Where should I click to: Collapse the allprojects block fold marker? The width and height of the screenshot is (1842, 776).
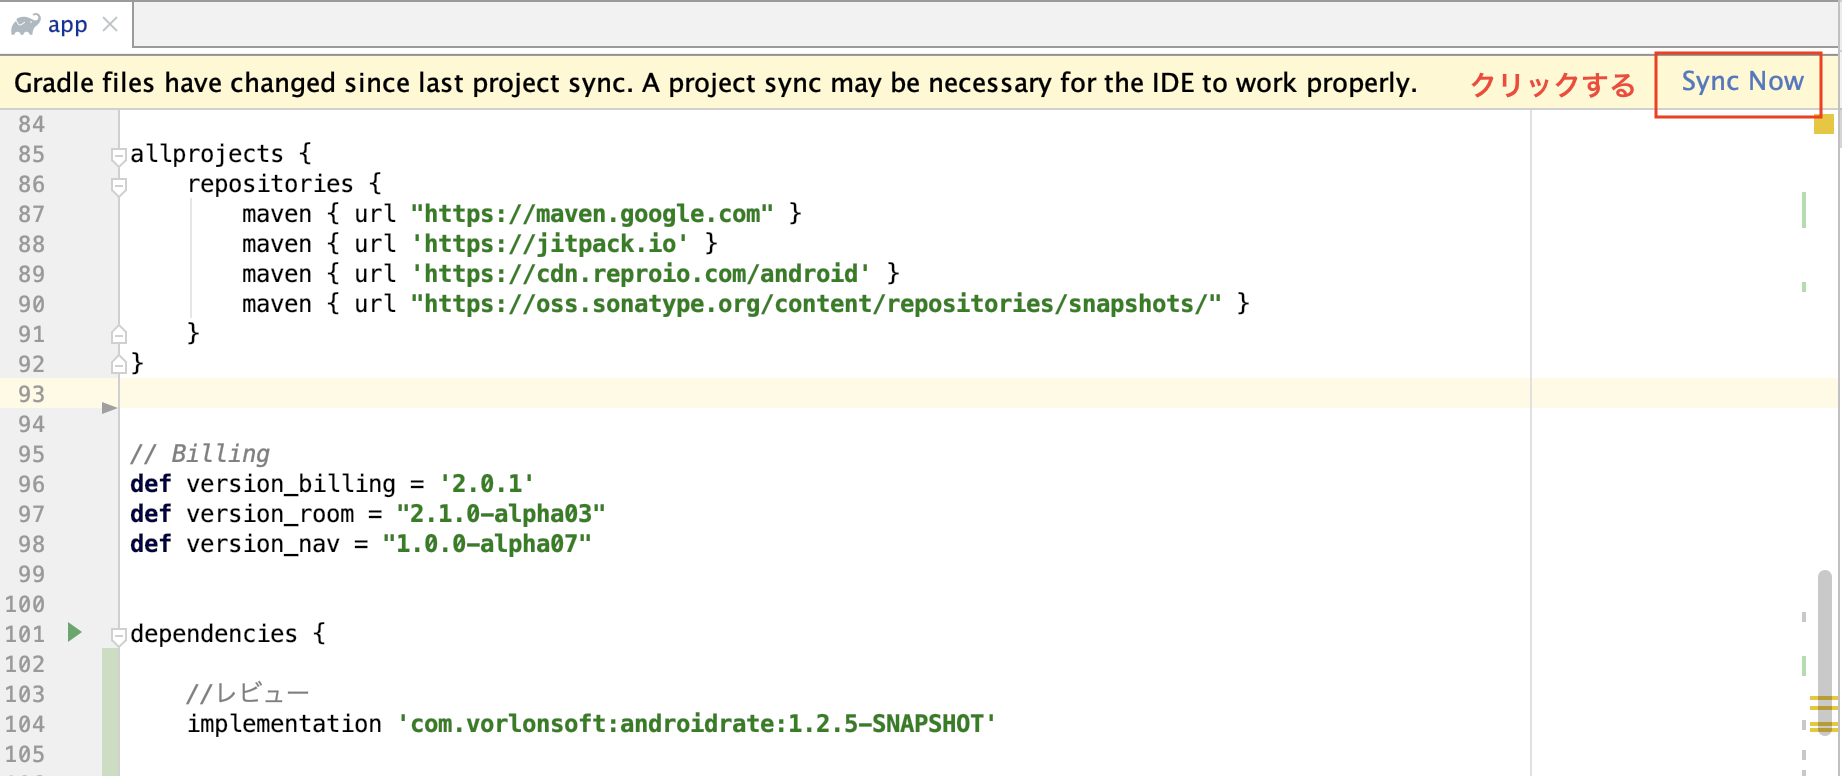pos(119,155)
